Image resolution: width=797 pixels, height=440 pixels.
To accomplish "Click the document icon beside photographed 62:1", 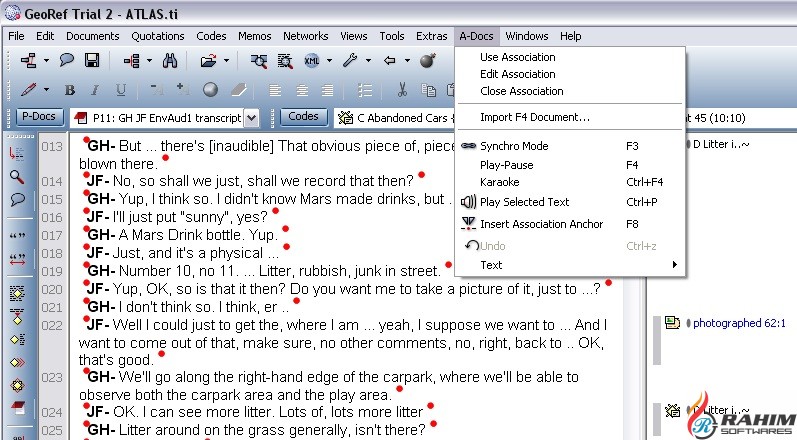I will pyautogui.click(x=672, y=323).
